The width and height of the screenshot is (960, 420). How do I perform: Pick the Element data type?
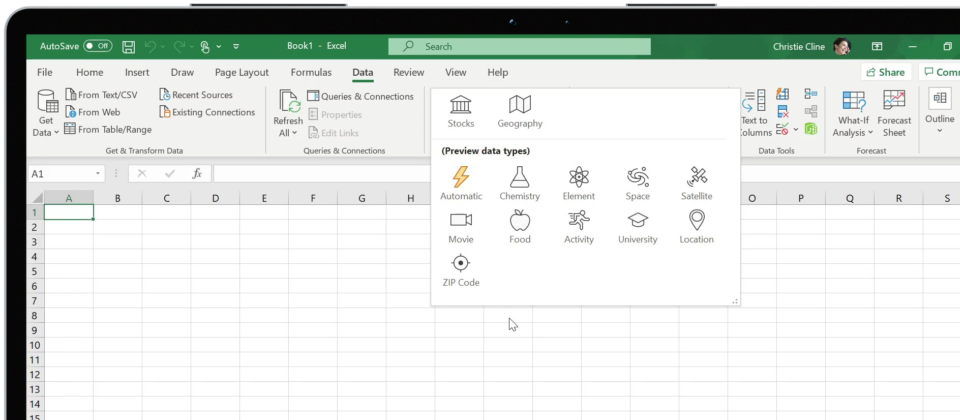[x=579, y=184]
